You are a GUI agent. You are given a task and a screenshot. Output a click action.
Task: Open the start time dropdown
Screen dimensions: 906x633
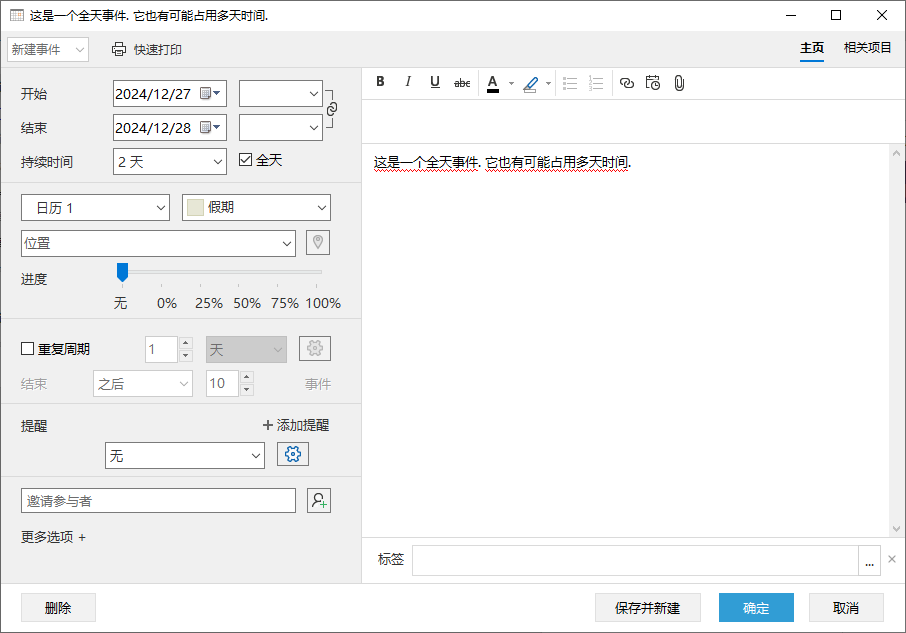pos(314,94)
